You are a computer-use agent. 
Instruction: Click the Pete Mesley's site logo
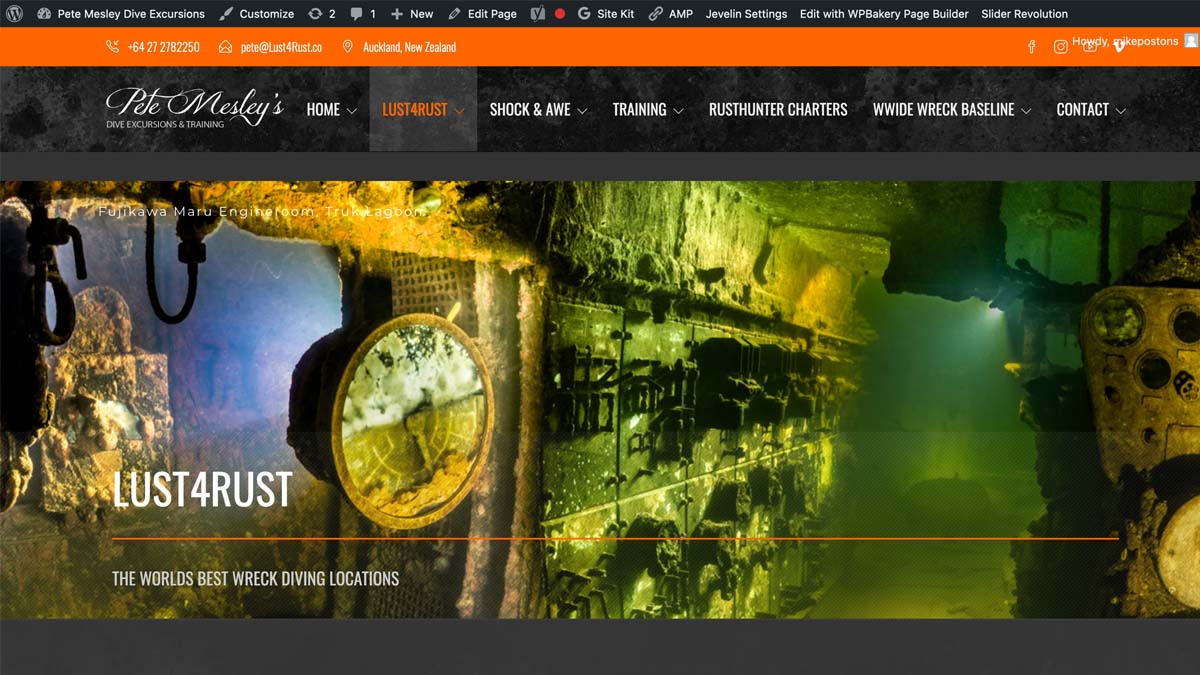tap(194, 108)
